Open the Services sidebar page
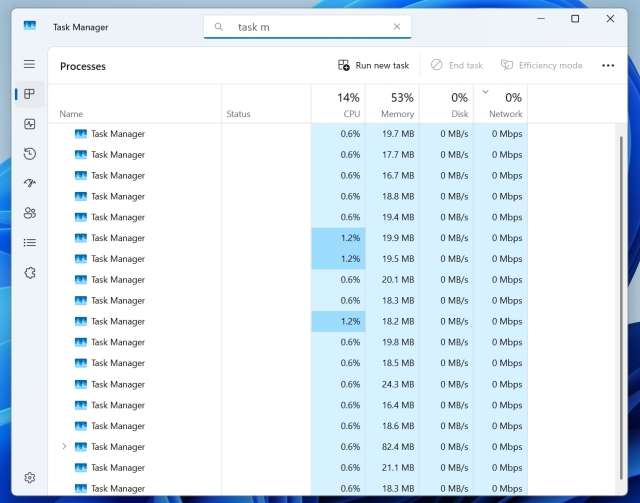This screenshot has width=640, height=503. [x=29, y=272]
